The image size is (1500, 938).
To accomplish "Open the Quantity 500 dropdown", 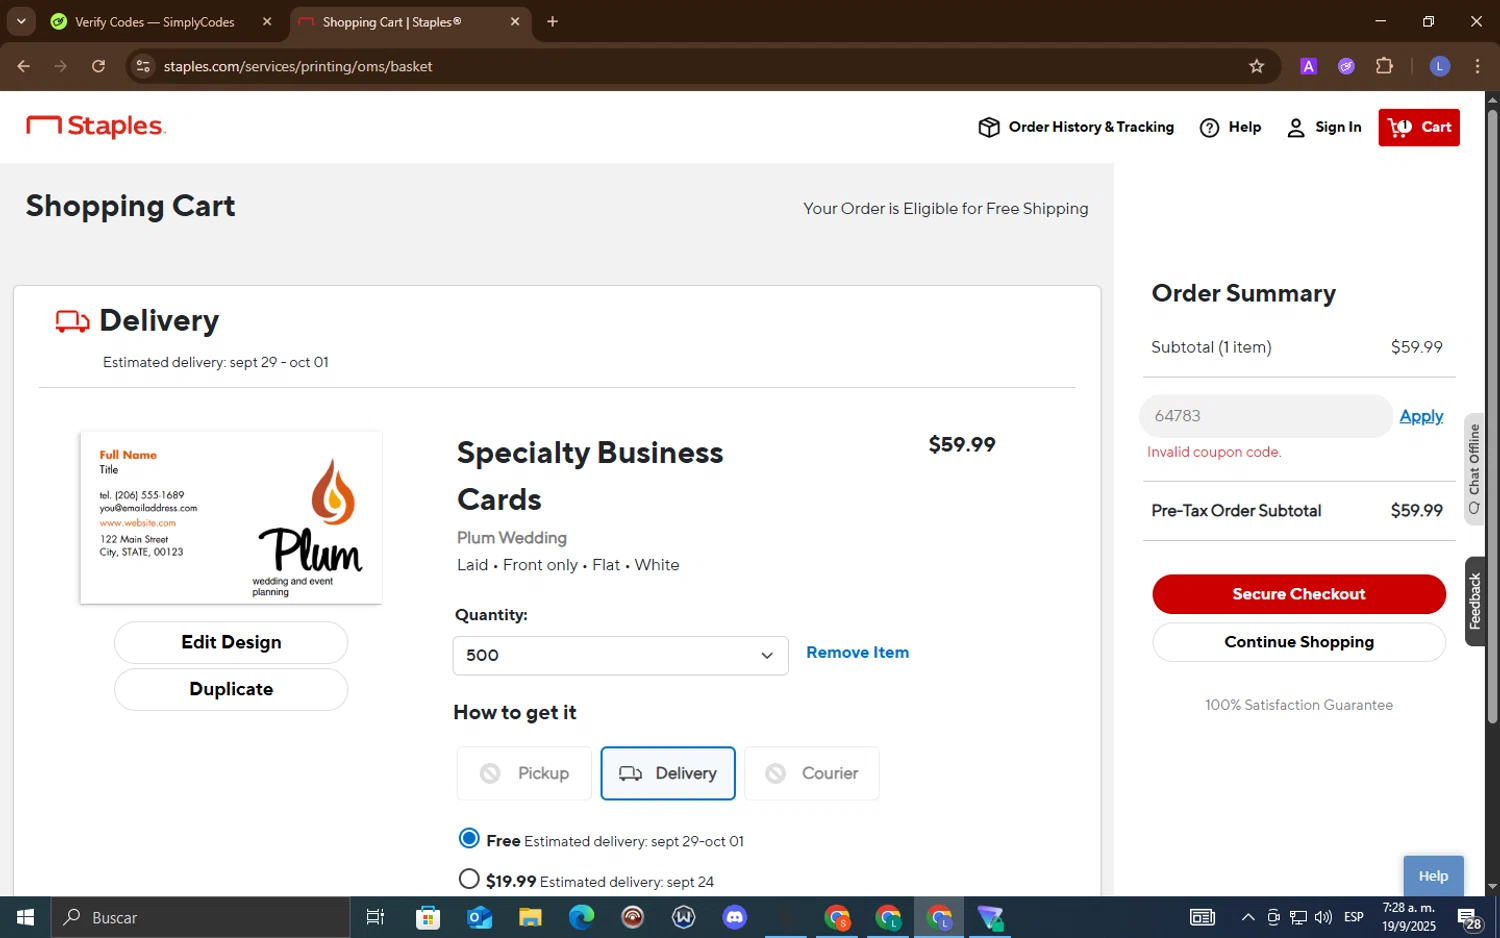I will (620, 655).
